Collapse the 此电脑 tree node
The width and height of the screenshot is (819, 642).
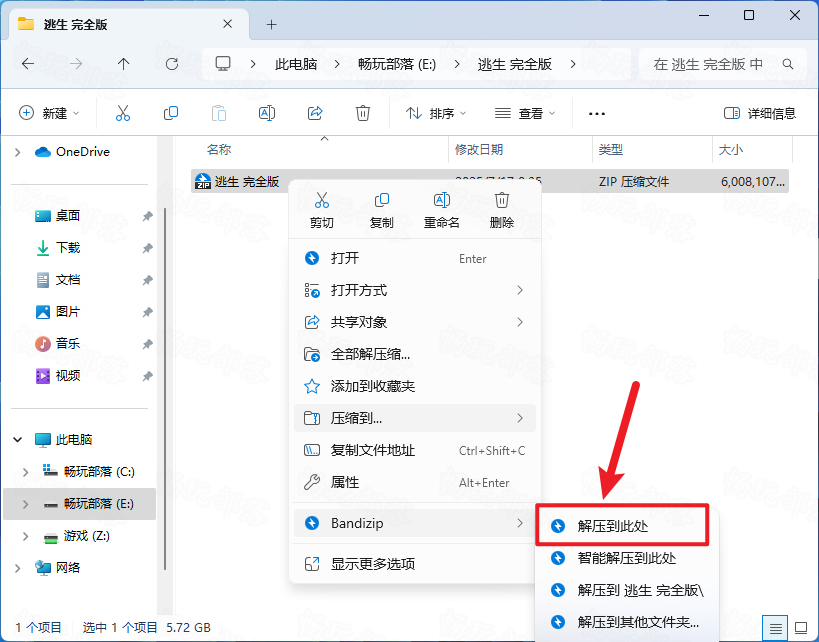[18, 439]
